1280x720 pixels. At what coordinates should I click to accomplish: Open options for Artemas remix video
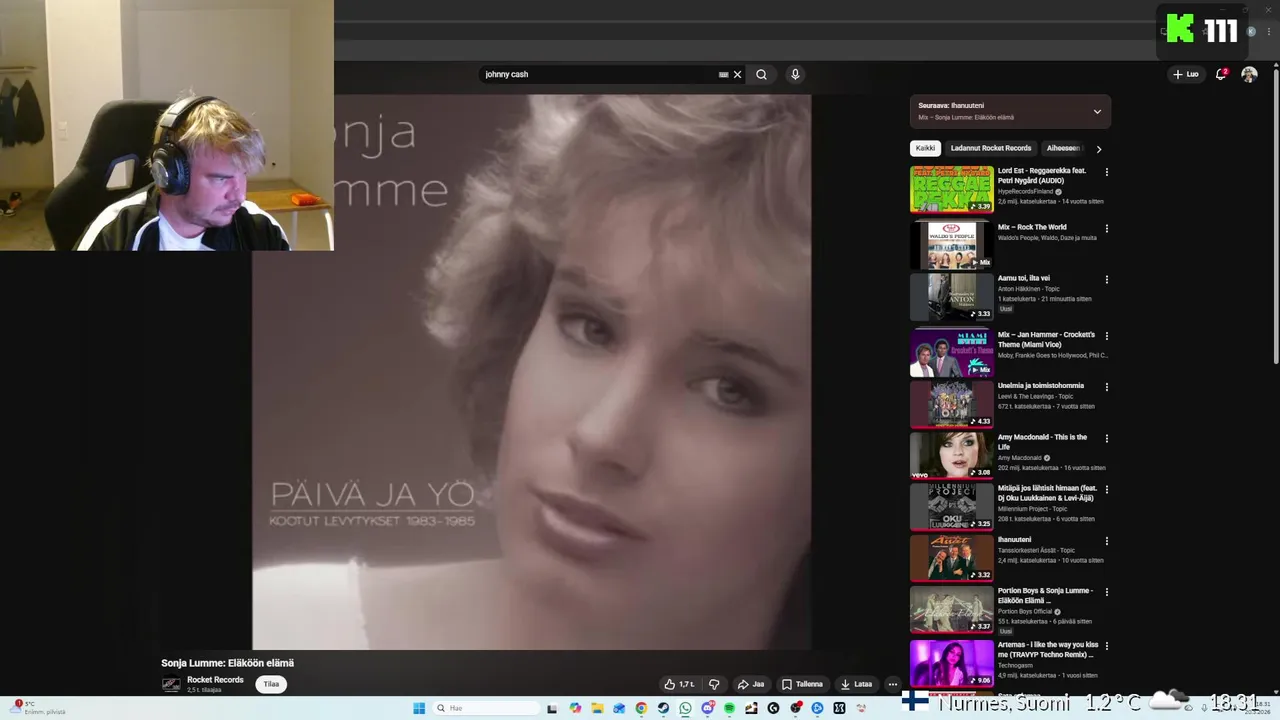(1106, 646)
